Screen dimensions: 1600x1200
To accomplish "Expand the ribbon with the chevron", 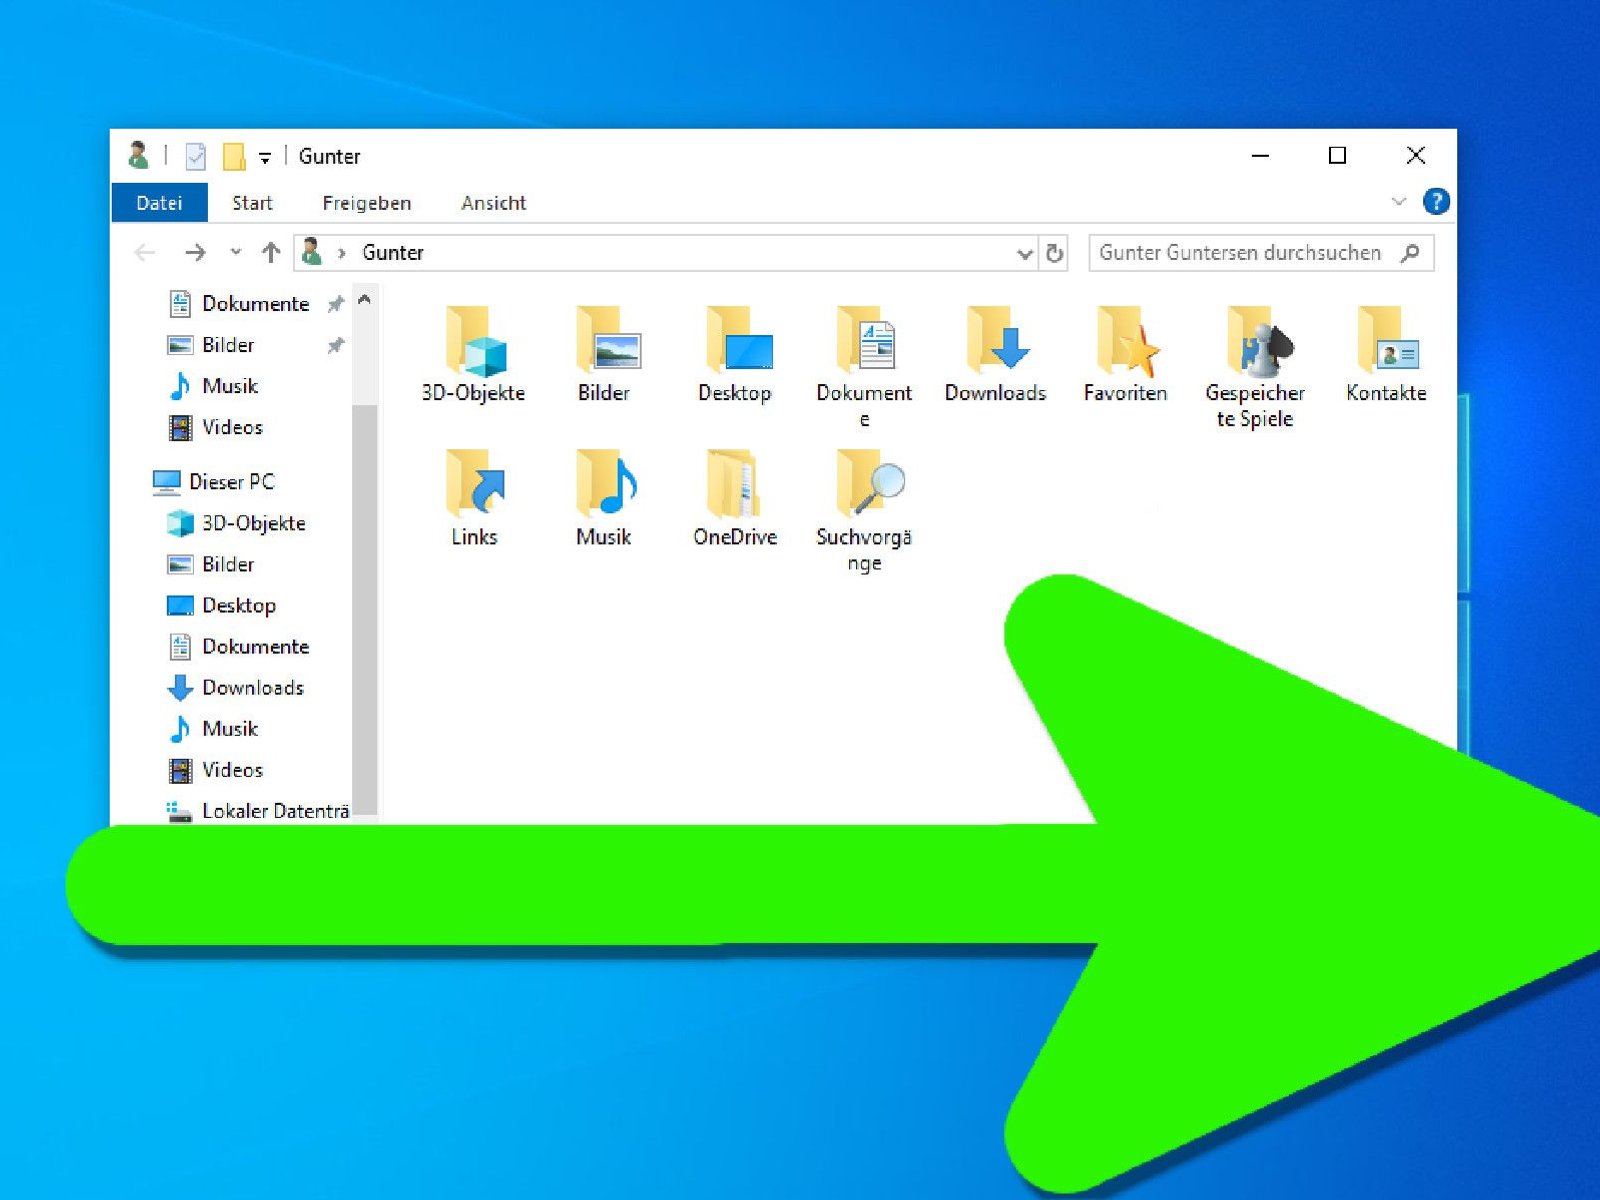I will coord(1398,202).
